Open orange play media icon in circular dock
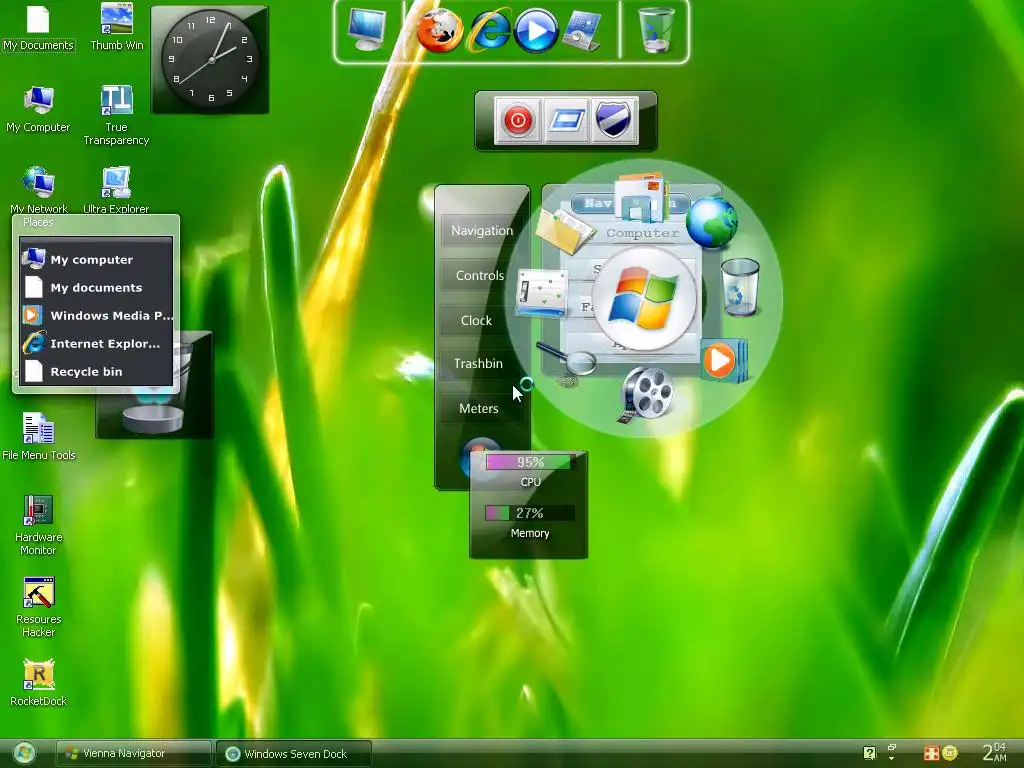 (x=723, y=360)
